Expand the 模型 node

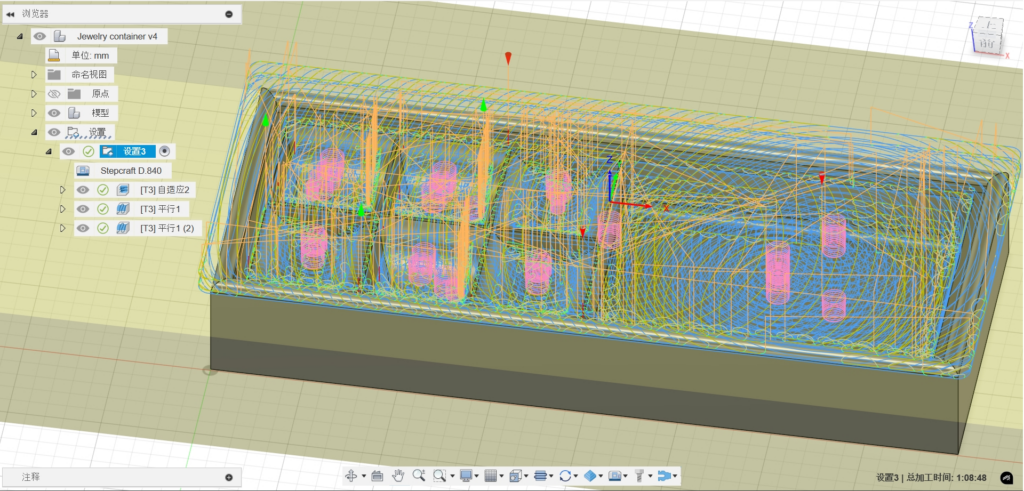pos(33,112)
